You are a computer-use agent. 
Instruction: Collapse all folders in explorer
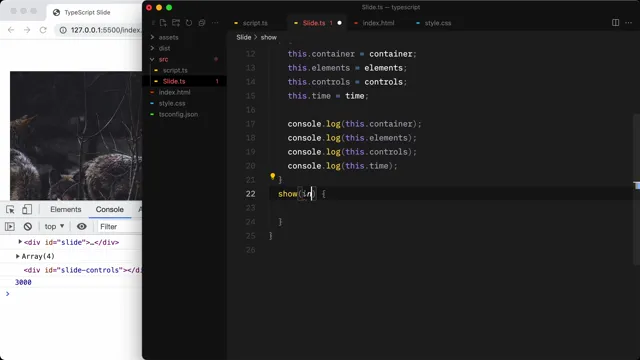(202, 23)
